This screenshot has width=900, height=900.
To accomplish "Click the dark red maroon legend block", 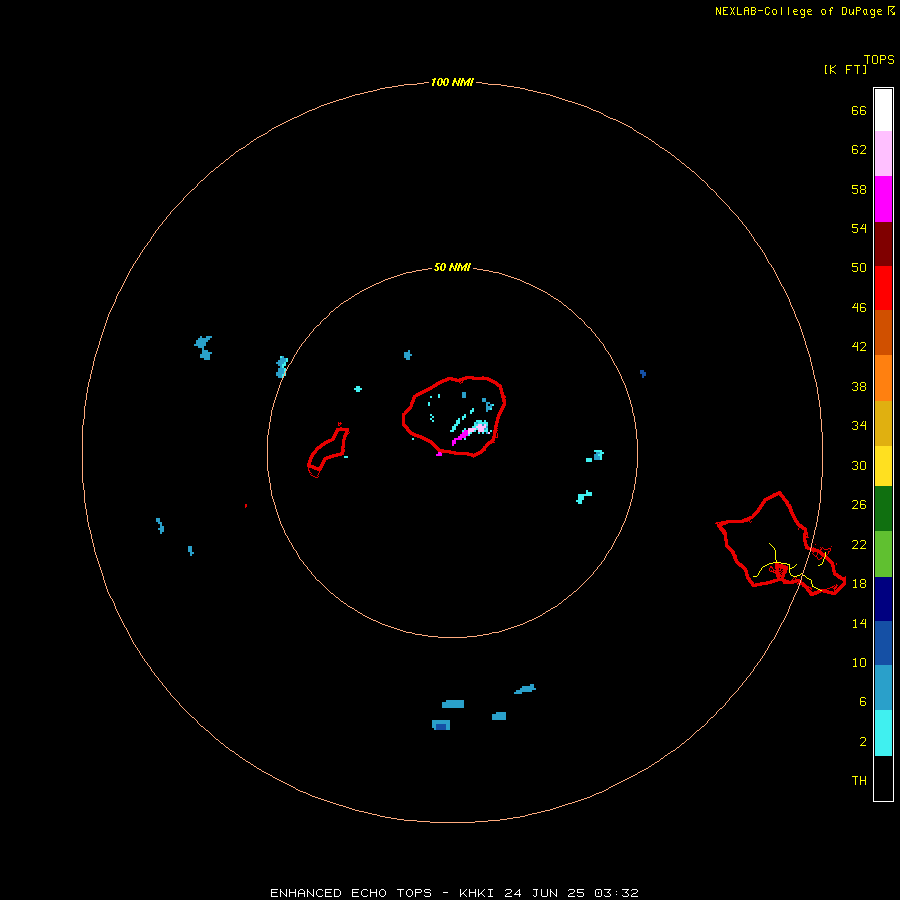I will pyautogui.click(x=883, y=244).
